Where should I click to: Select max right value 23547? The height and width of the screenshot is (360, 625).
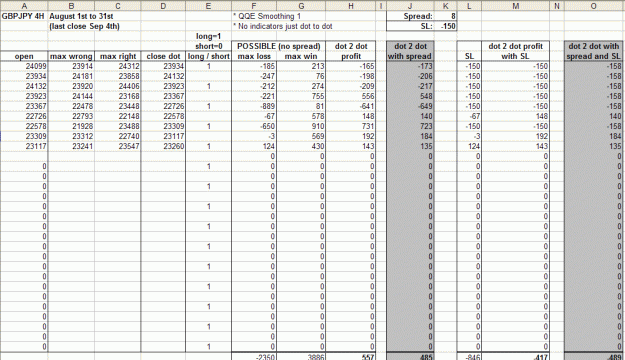[118, 146]
